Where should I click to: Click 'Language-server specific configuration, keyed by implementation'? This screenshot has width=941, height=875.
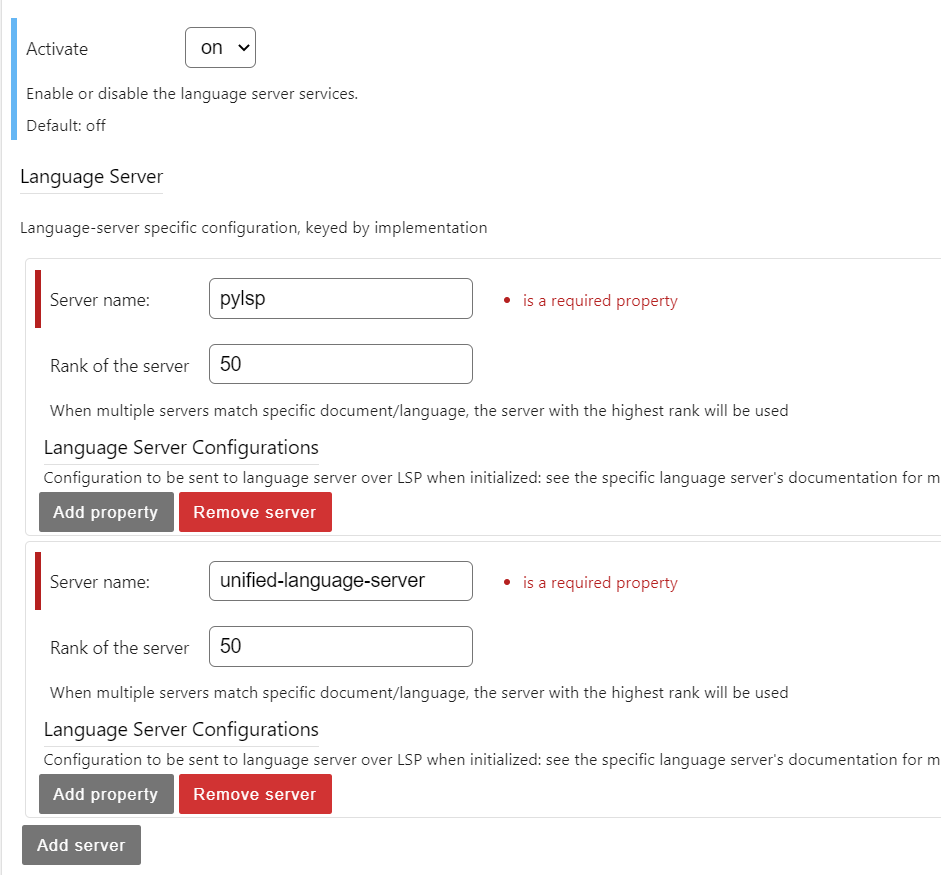pyautogui.click(x=253, y=228)
